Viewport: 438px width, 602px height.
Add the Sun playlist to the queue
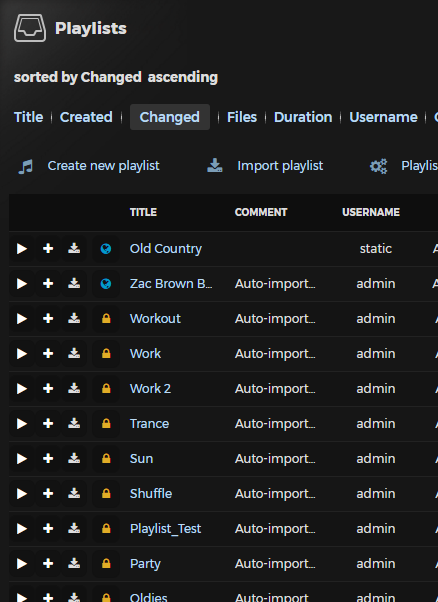coord(48,458)
